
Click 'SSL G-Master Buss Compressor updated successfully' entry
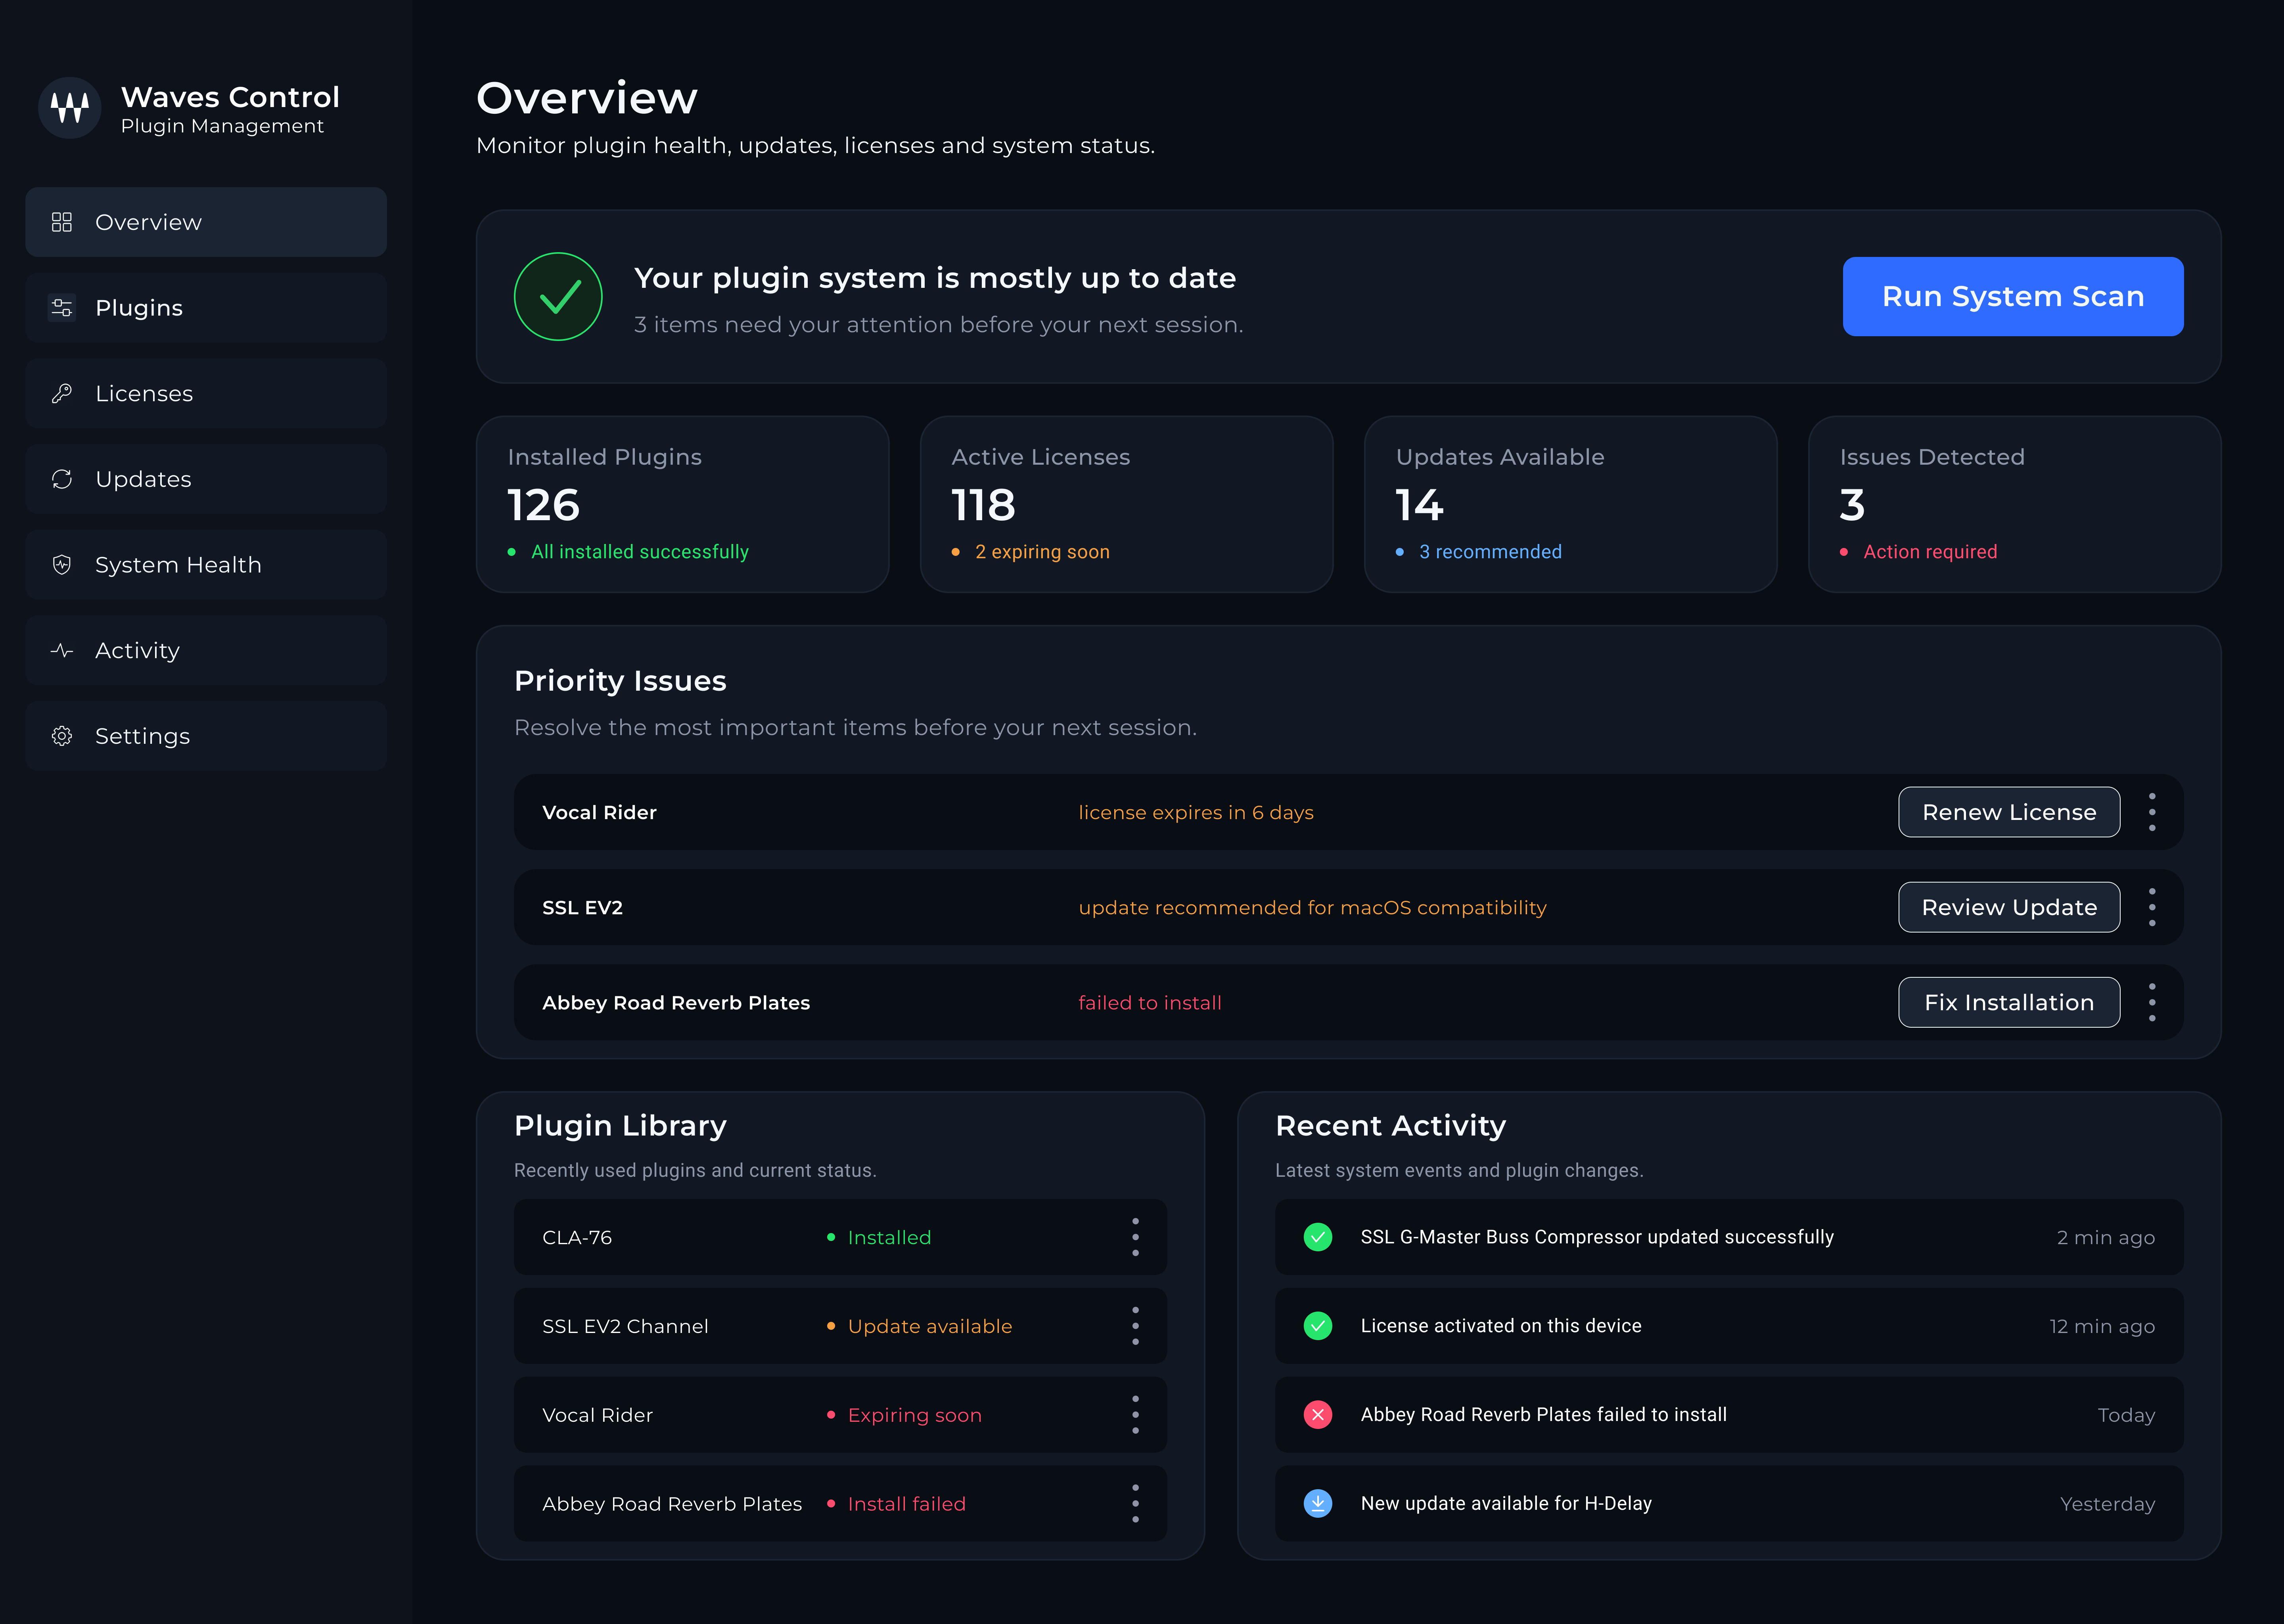coord(1597,1237)
